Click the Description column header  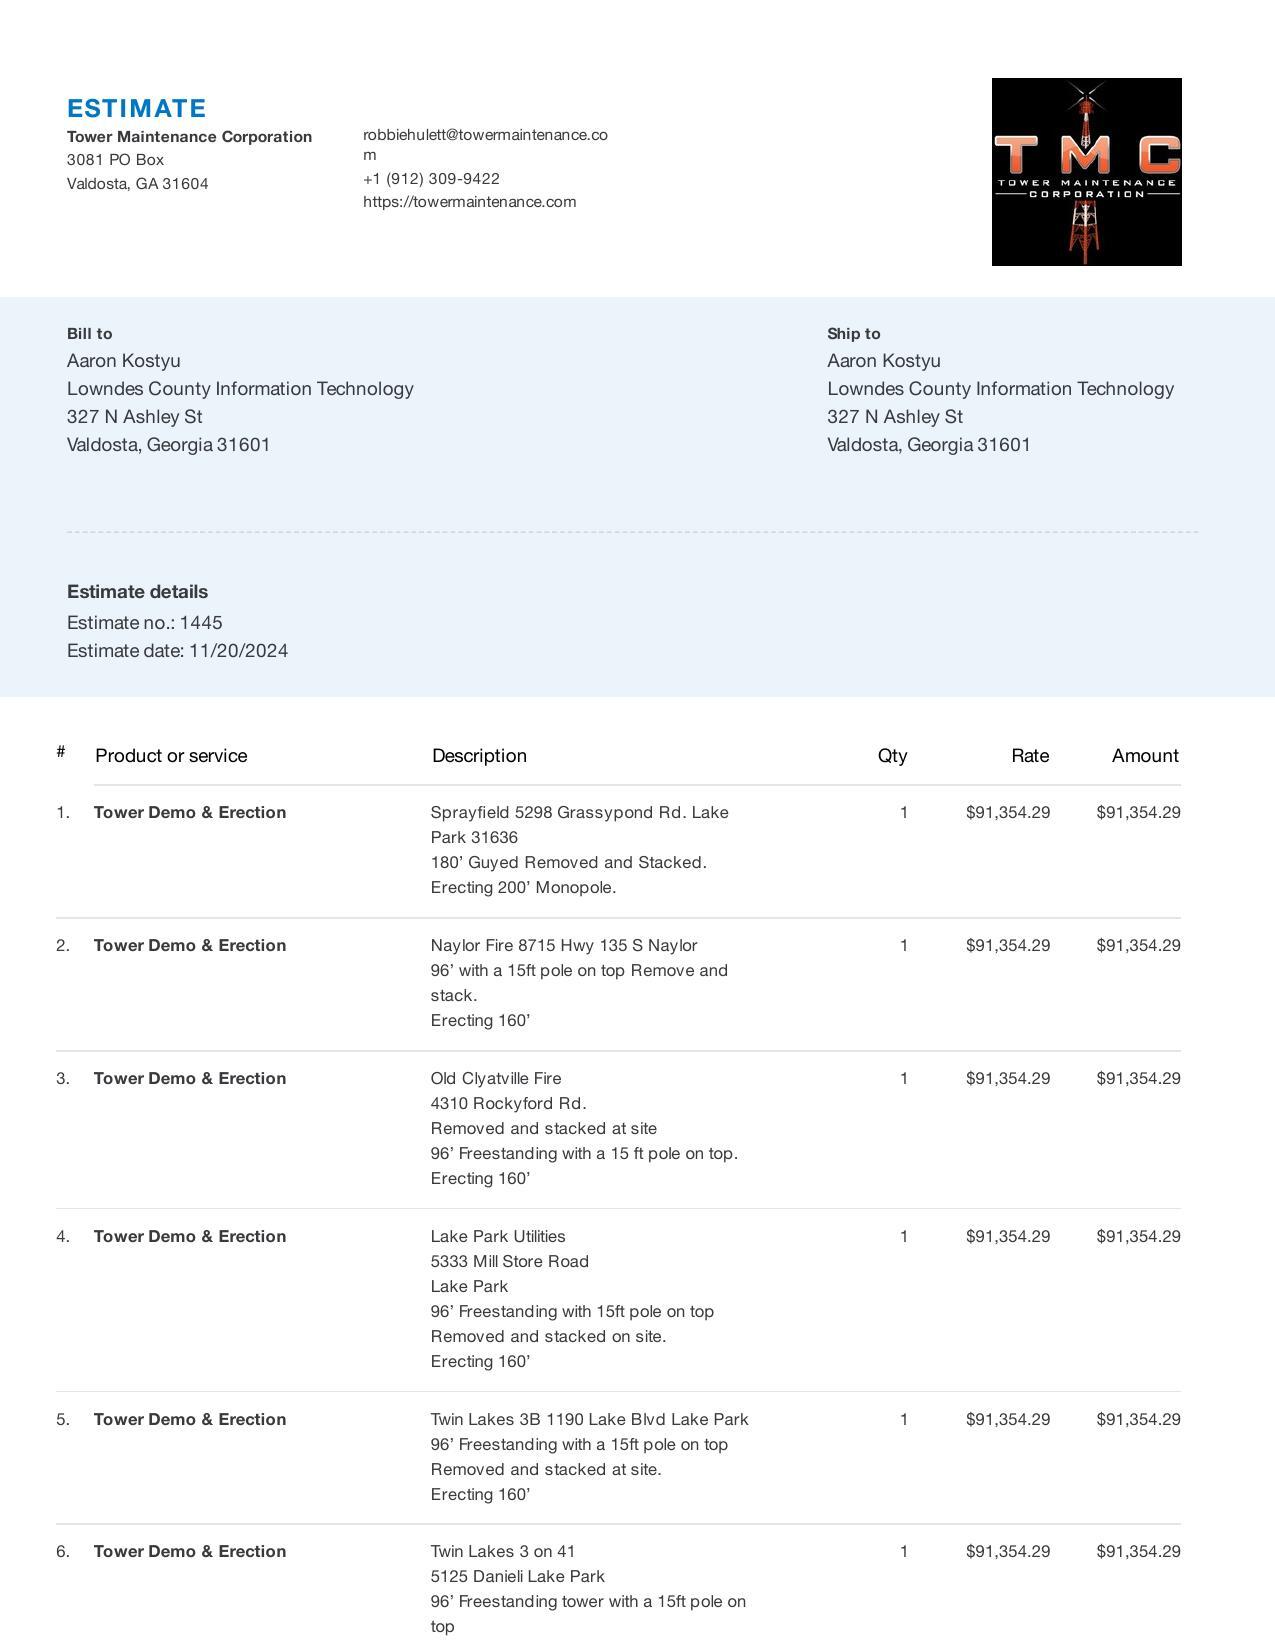click(x=479, y=756)
